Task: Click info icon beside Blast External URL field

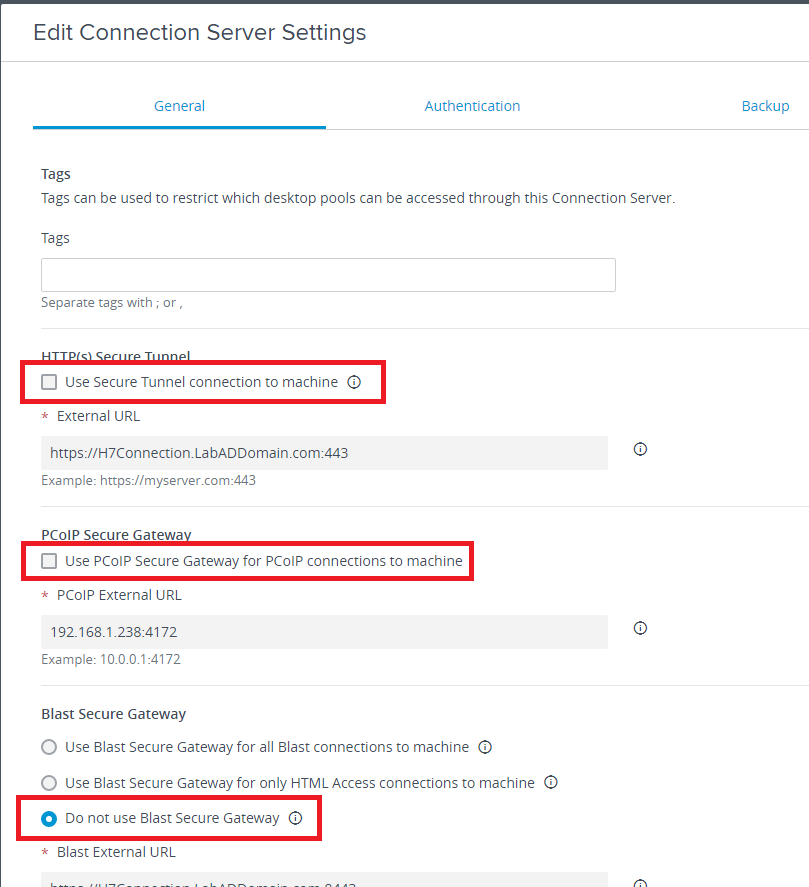Action: coord(641,882)
